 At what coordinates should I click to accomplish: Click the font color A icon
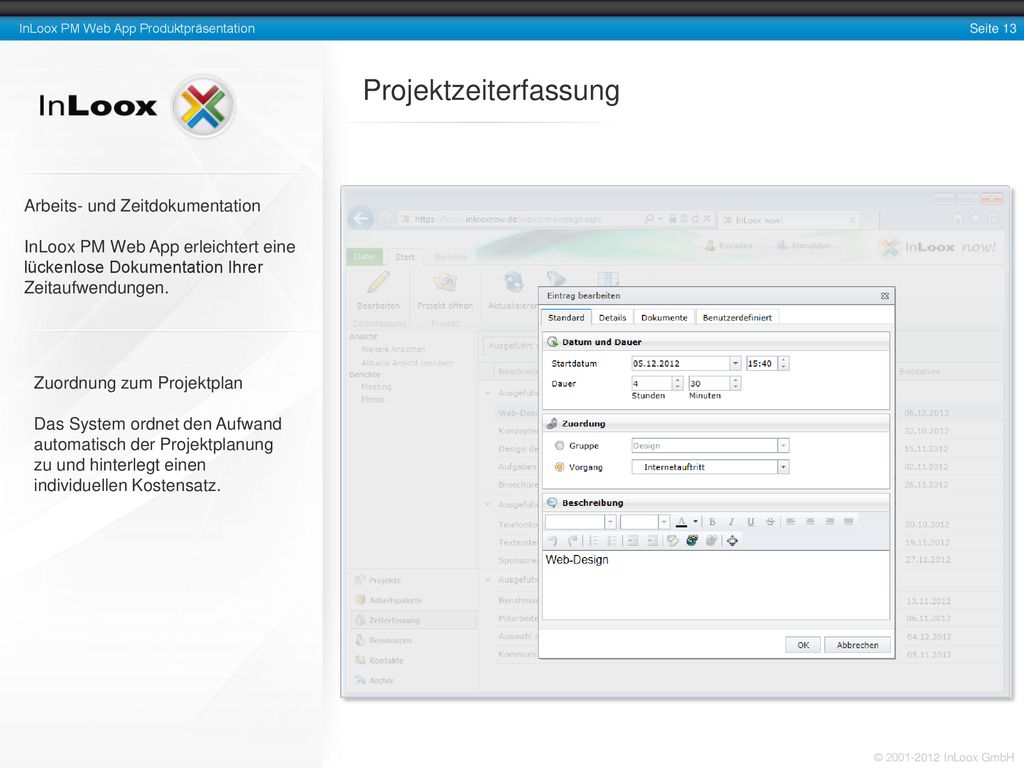click(681, 522)
